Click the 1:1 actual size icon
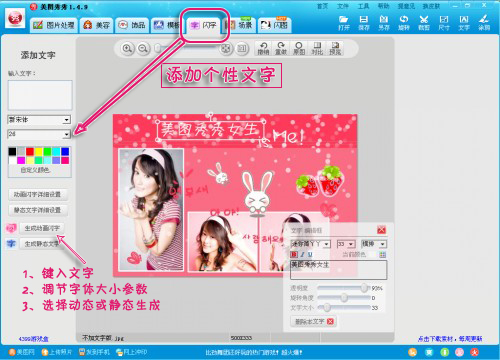 click(242, 49)
